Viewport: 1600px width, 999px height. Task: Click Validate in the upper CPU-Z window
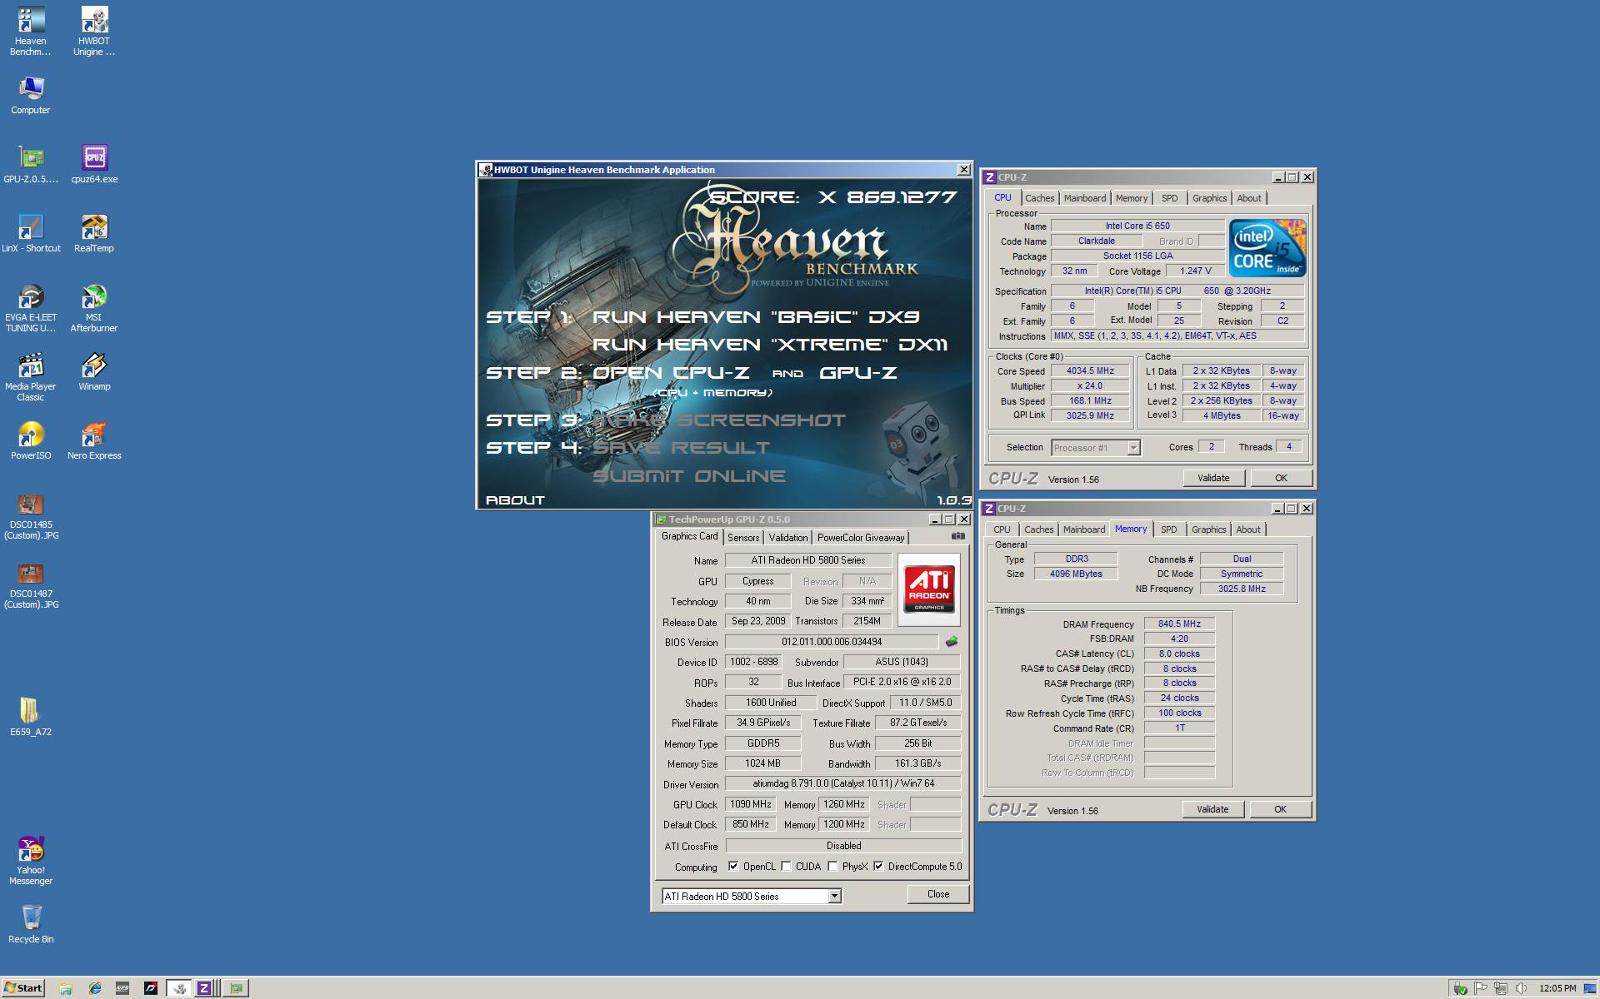pos(1213,478)
